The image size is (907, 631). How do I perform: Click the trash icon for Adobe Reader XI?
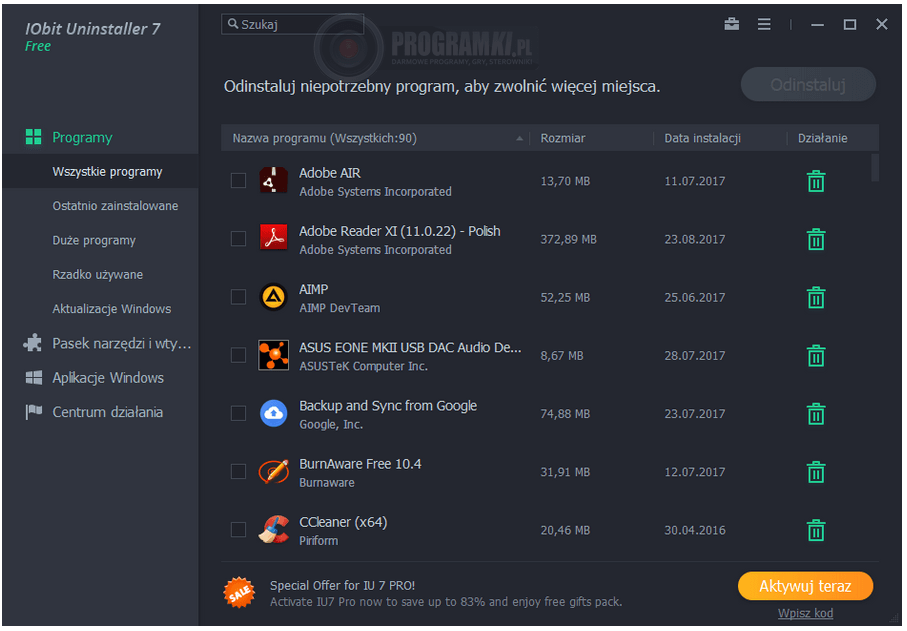click(816, 239)
